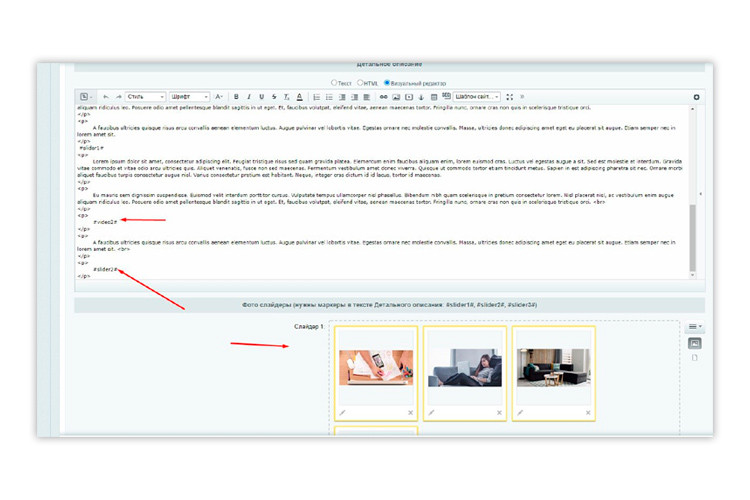Open the Шрифт font dropdown
This screenshot has width=750, height=500.
[189, 97]
